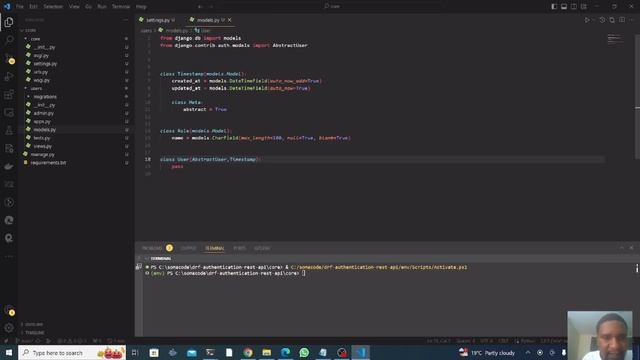Maximize the terminal panel with chevron
The height and width of the screenshot is (360, 640).
[622, 248]
